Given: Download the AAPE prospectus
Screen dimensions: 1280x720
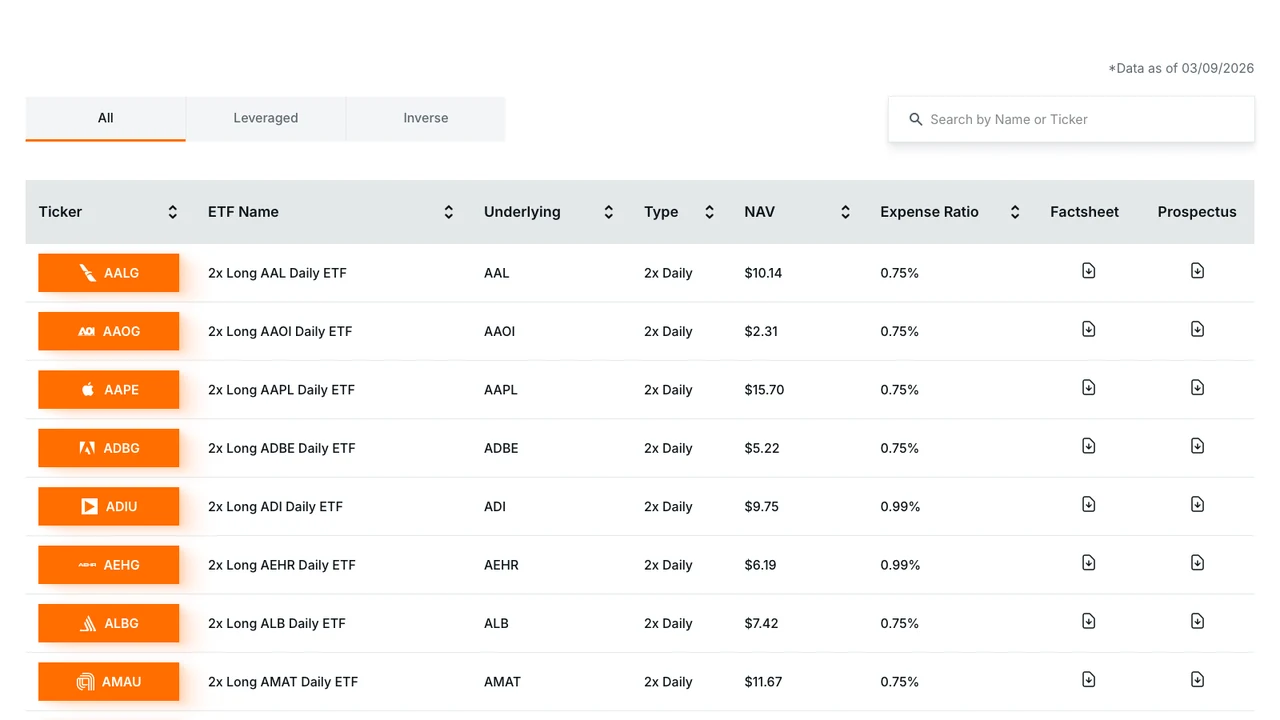Looking at the screenshot, I should point(1197,388).
